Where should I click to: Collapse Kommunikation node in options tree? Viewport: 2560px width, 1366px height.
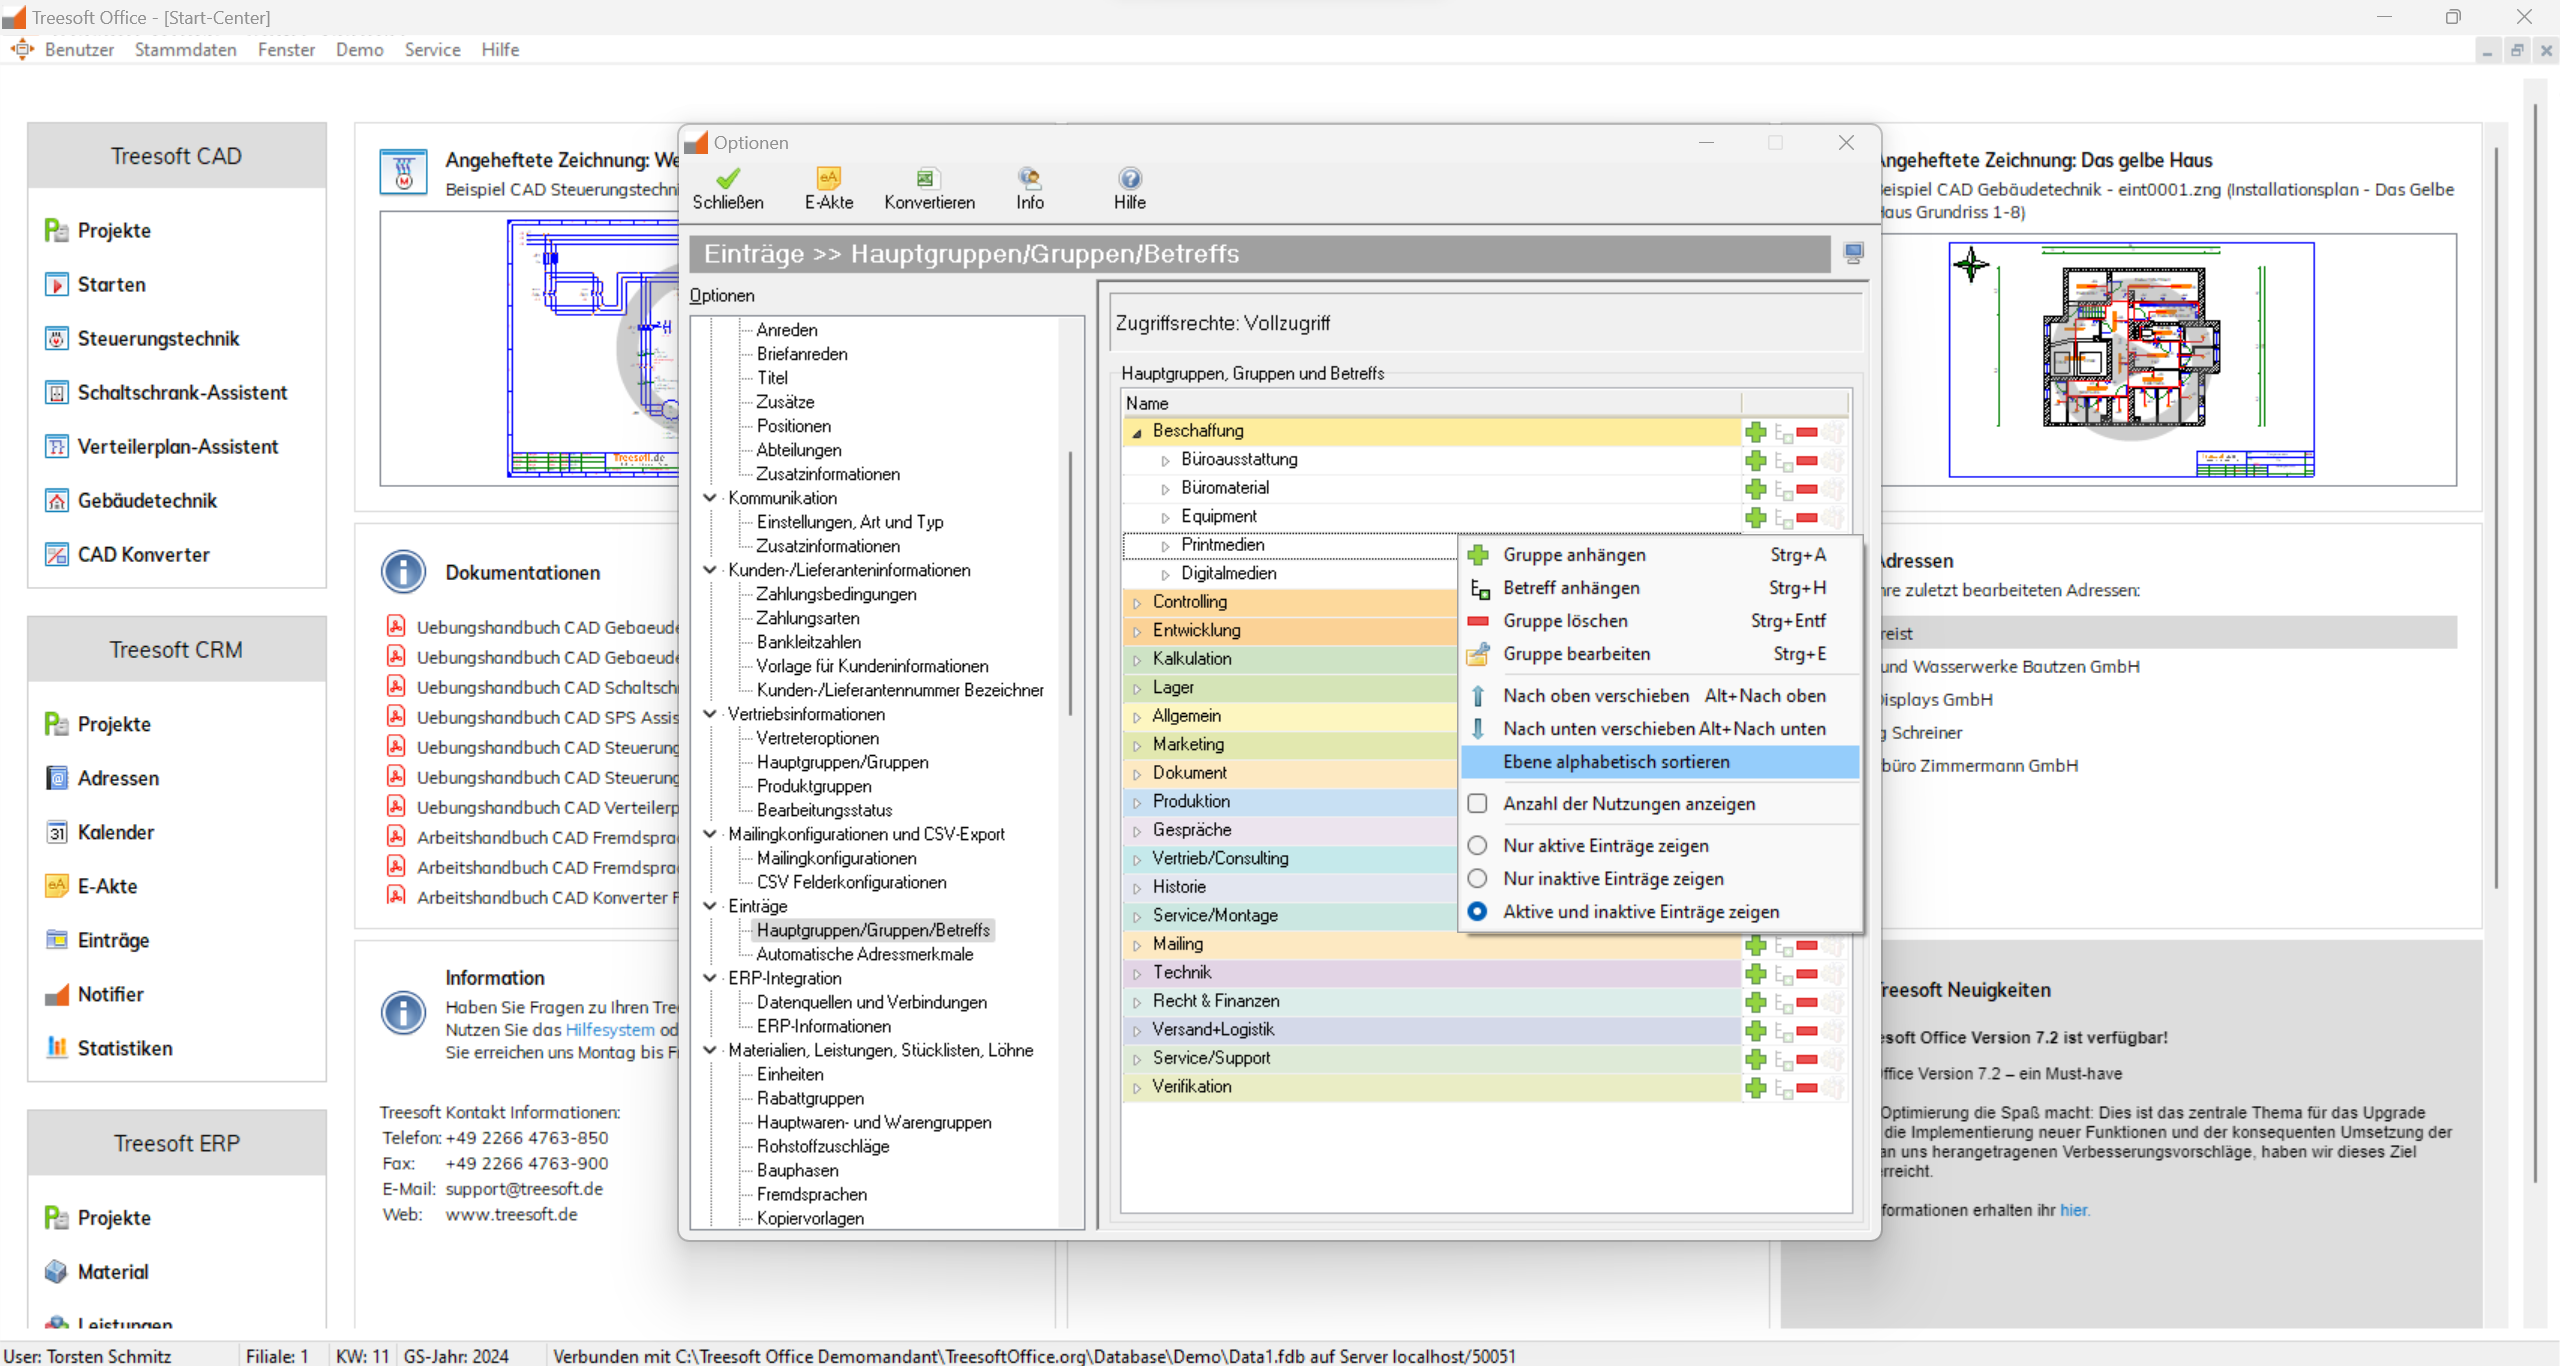coord(710,497)
